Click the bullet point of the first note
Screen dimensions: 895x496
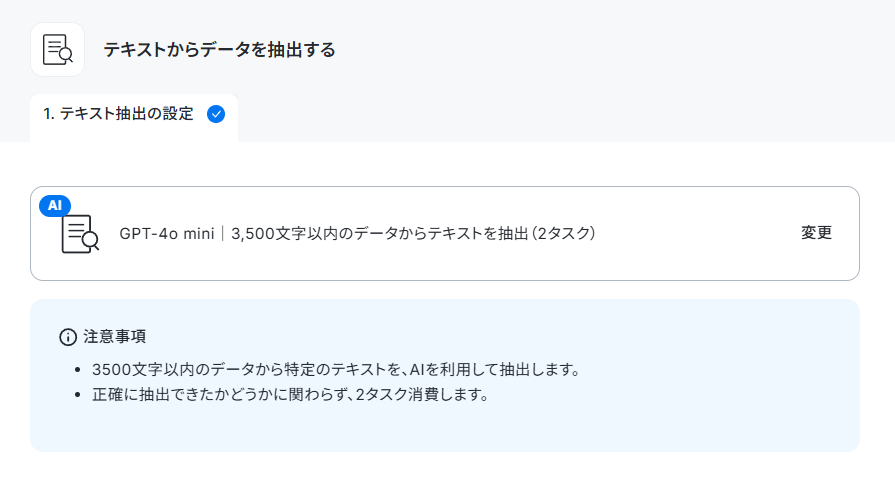[x=78, y=370]
